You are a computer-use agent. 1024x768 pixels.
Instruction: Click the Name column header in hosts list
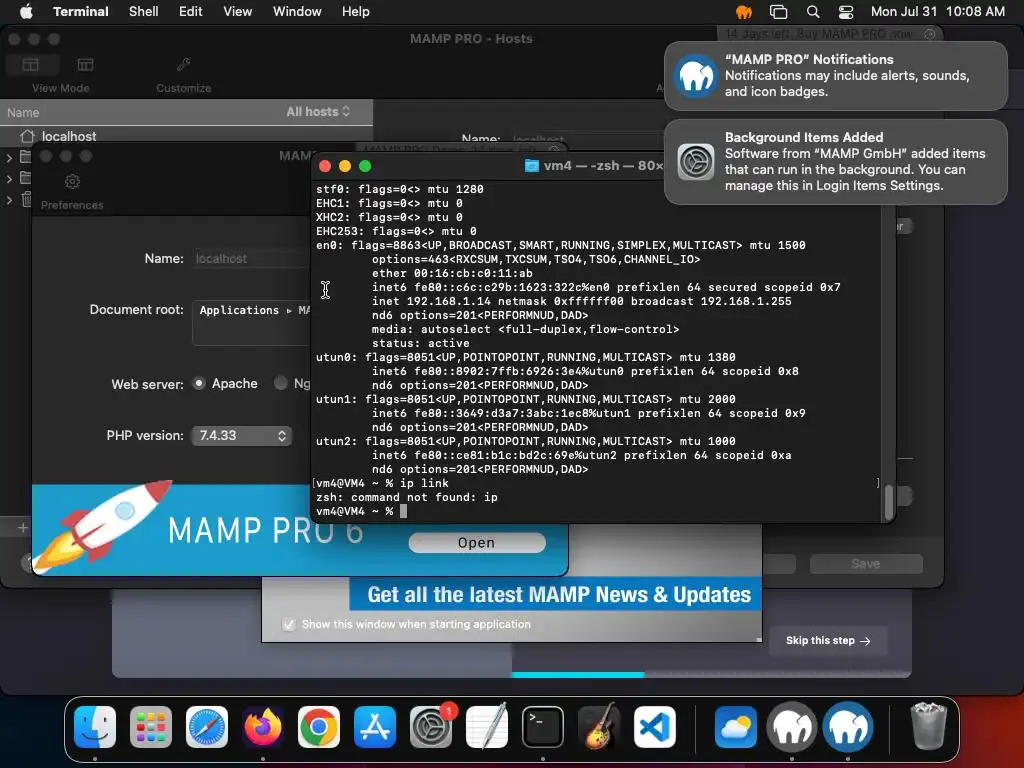tap(24, 112)
